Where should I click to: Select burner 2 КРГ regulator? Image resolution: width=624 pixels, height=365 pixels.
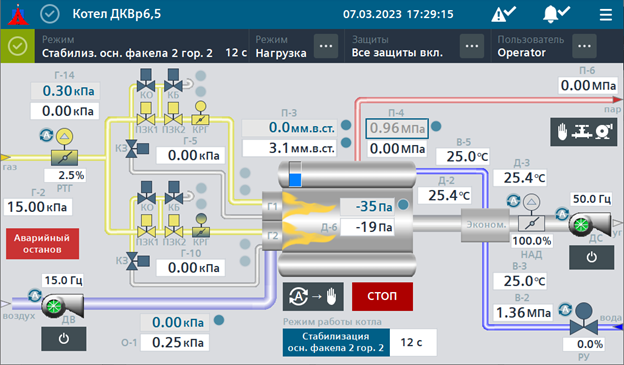(201, 226)
